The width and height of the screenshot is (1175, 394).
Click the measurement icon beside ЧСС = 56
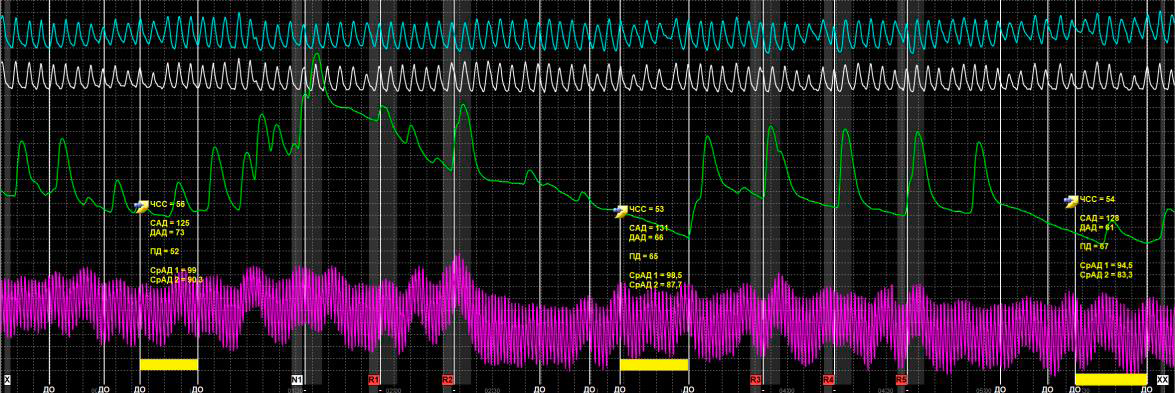pyautogui.click(x=142, y=204)
